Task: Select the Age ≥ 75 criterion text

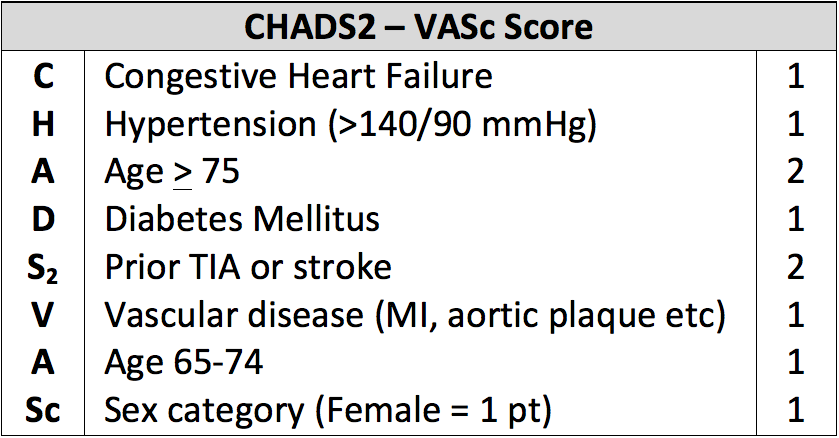Action: 172,172
